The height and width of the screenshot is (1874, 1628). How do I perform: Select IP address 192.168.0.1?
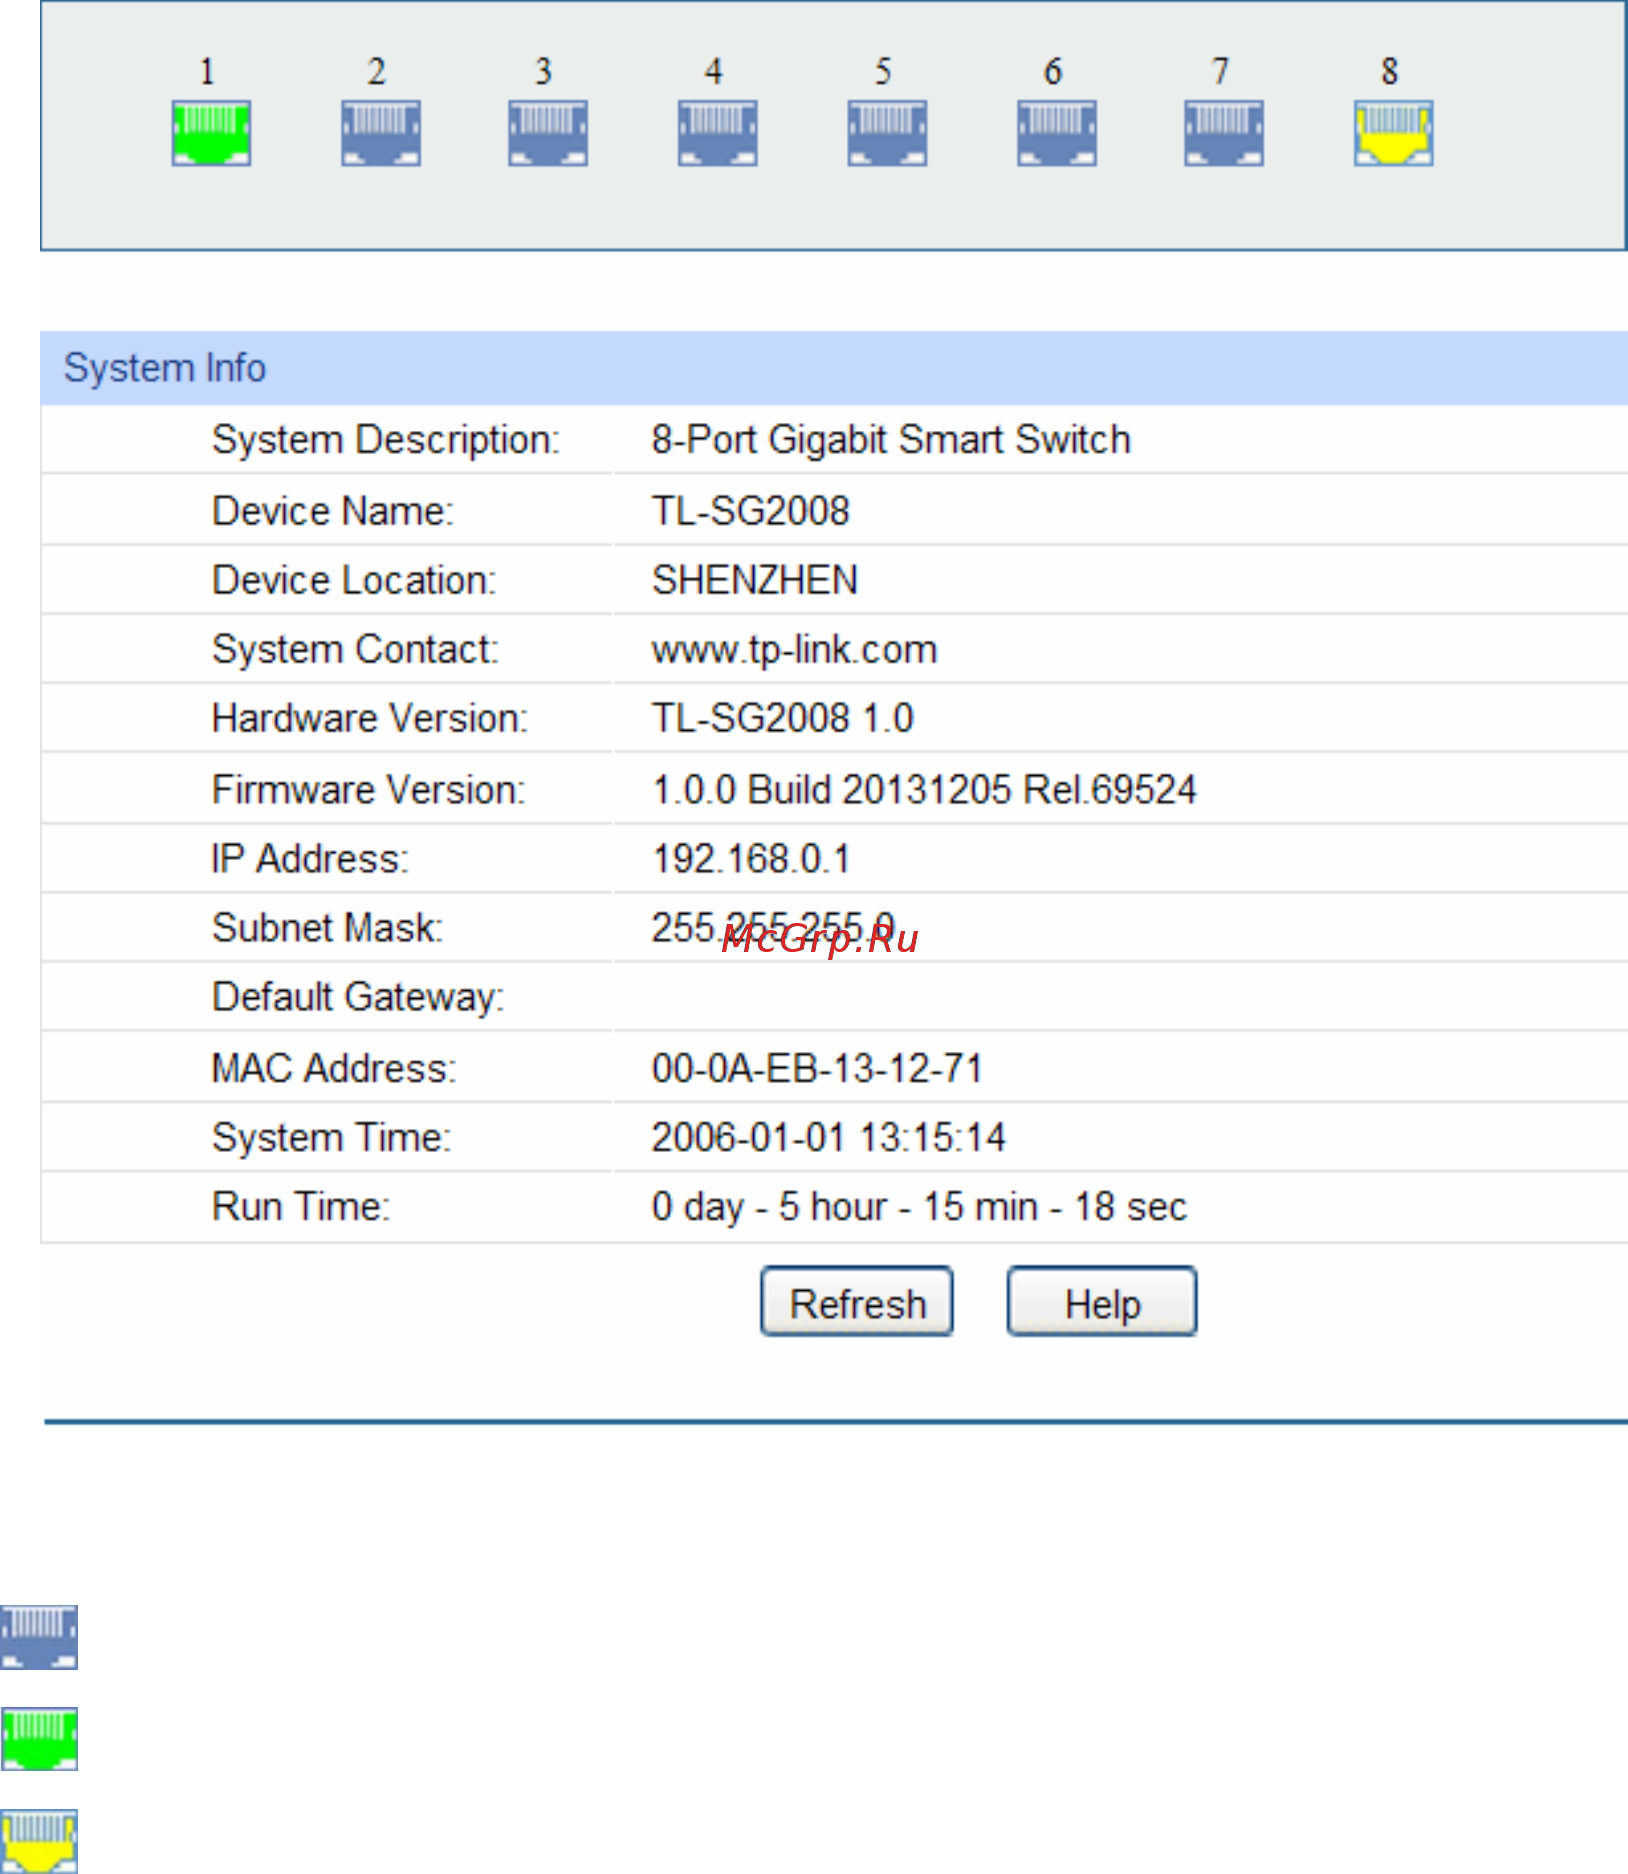pyautogui.click(x=751, y=859)
